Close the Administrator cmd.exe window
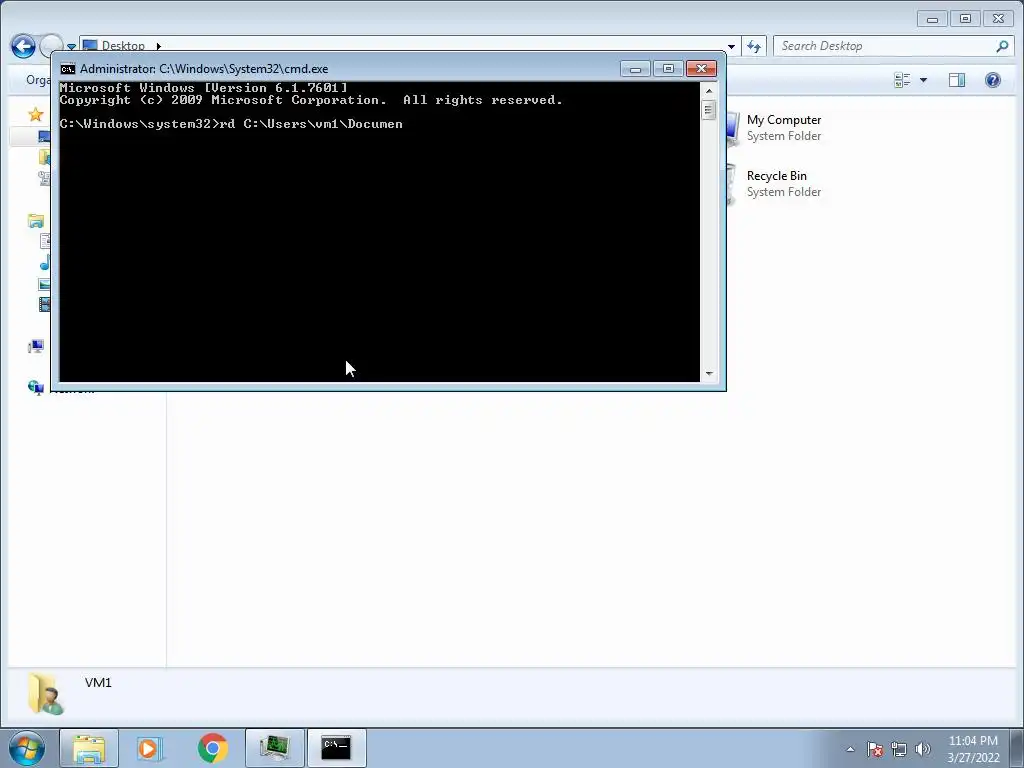 pyautogui.click(x=701, y=69)
